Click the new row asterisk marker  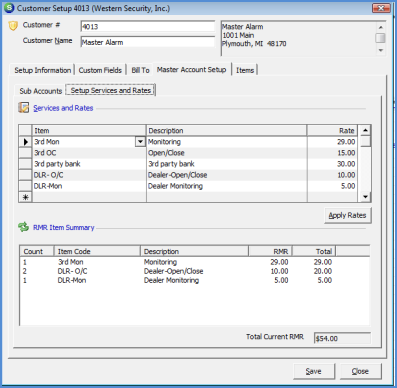pos(25,197)
